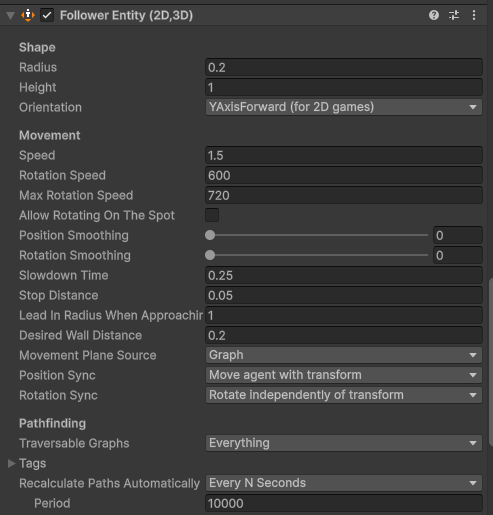Click the Radius input field
The width and height of the screenshot is (493, 515).
tap(344, 67)
